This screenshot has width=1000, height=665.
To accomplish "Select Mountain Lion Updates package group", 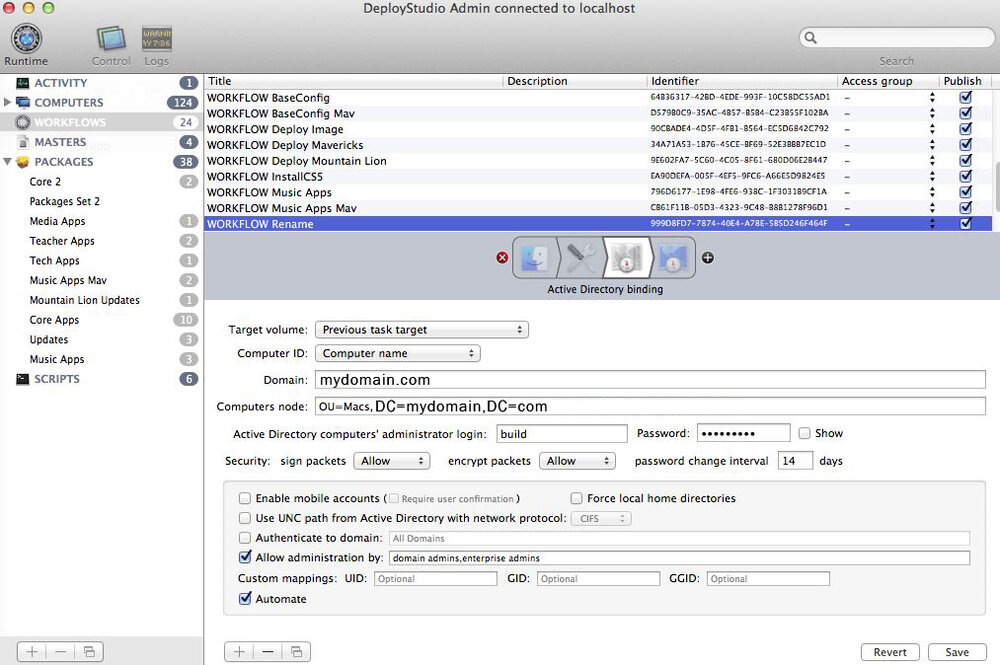I will point(84,300).
